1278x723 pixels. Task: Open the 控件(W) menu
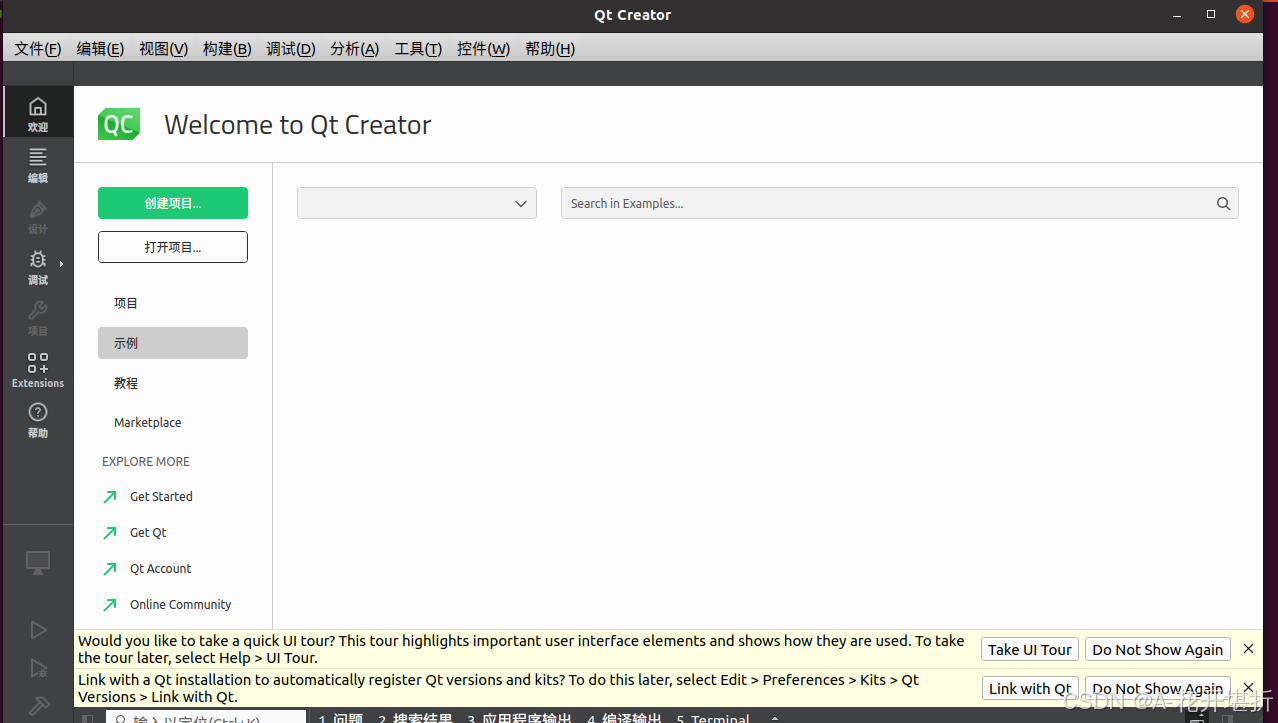[483, 49]
